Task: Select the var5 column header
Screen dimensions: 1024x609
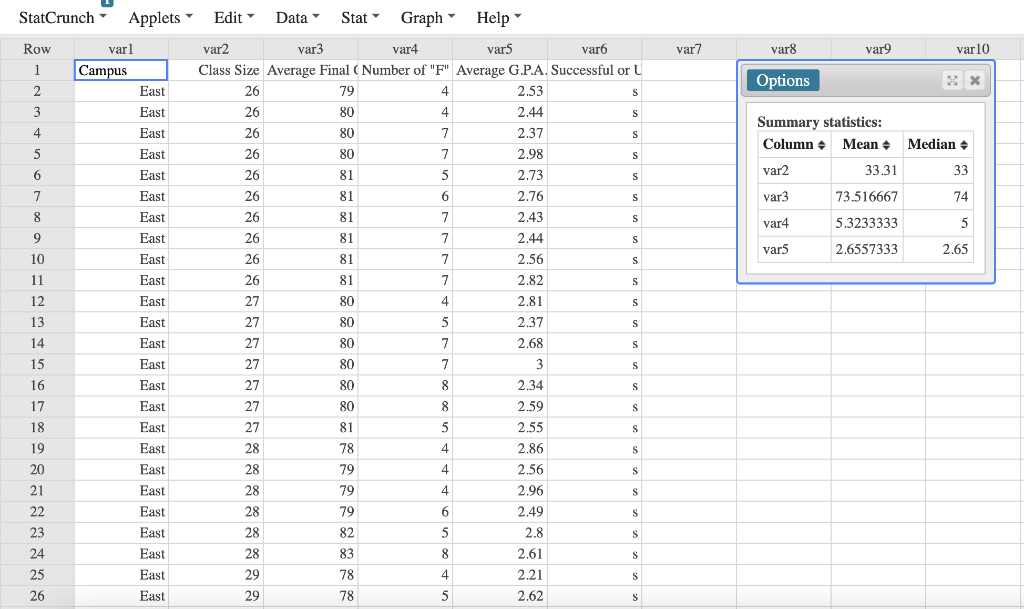Action: (500, 48)
